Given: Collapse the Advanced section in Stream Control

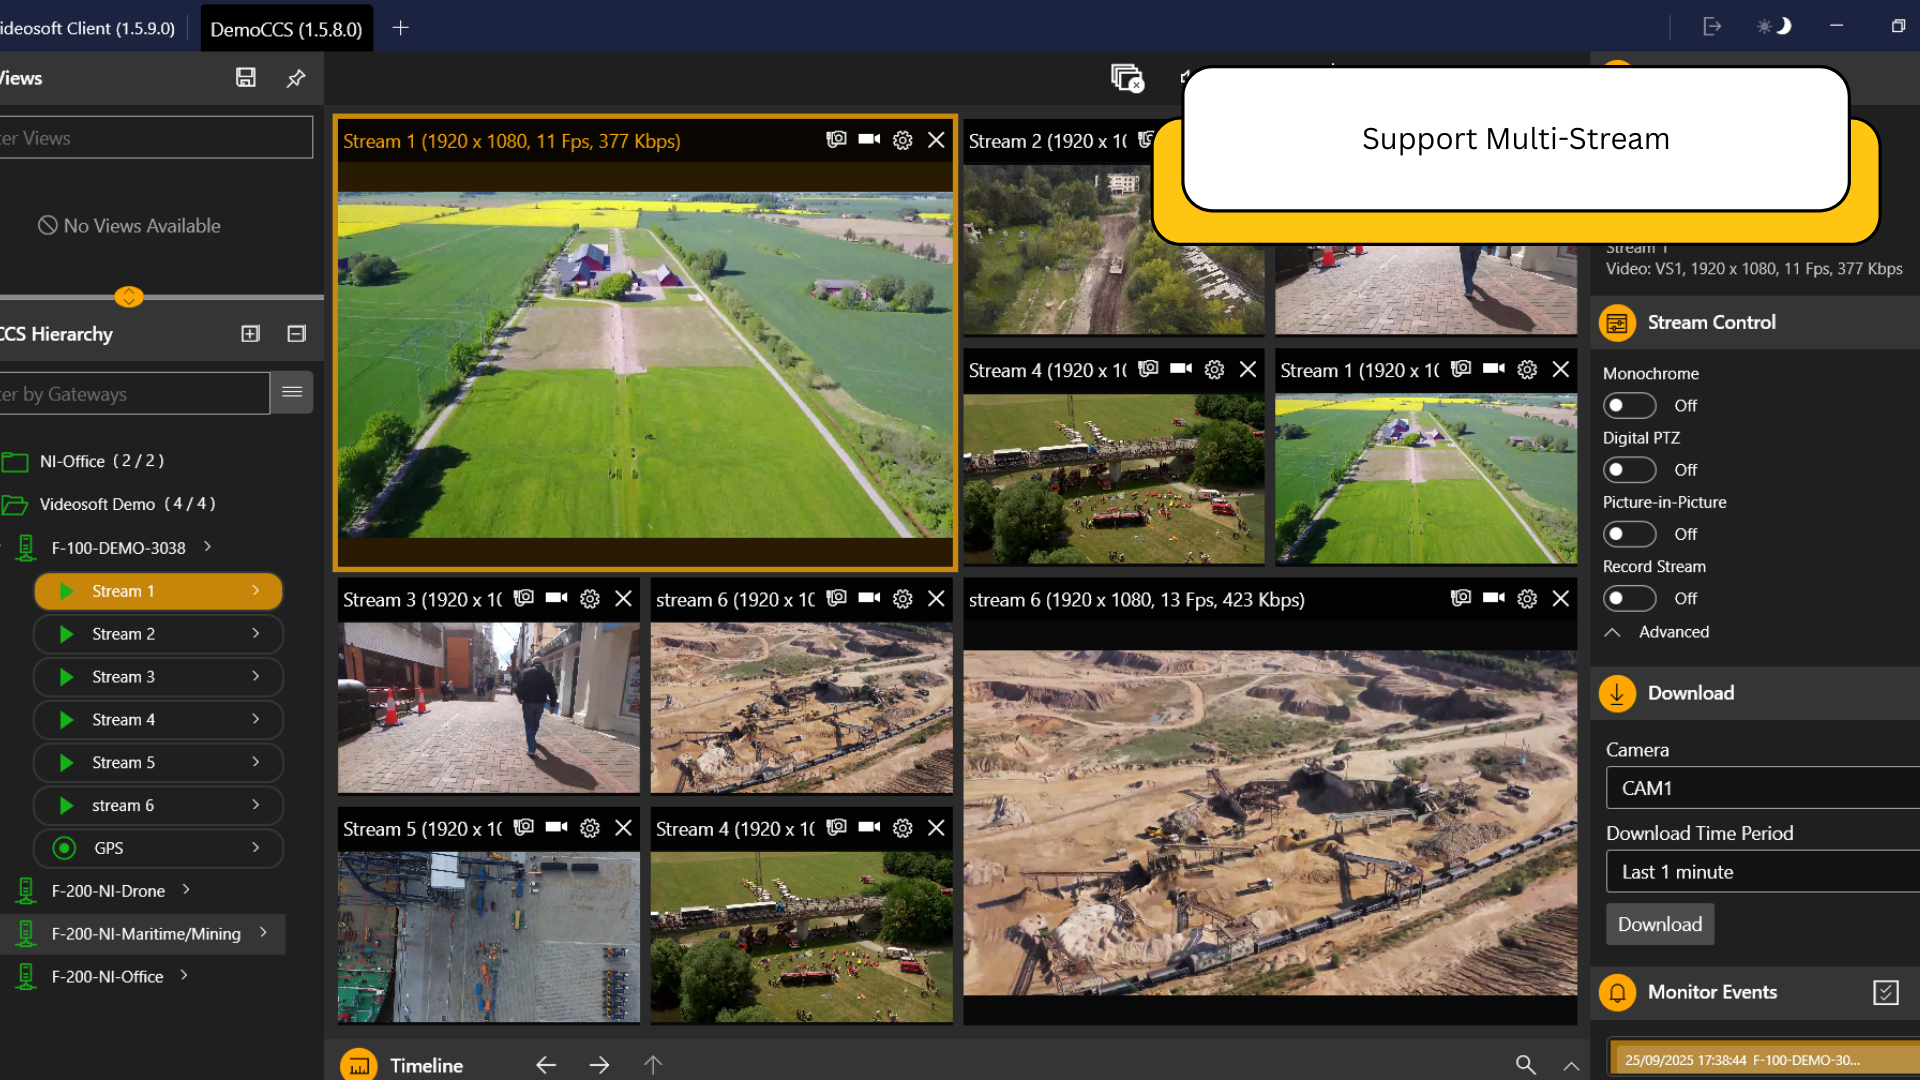Looking at the screenshot, I should [x=1611, y=632].
